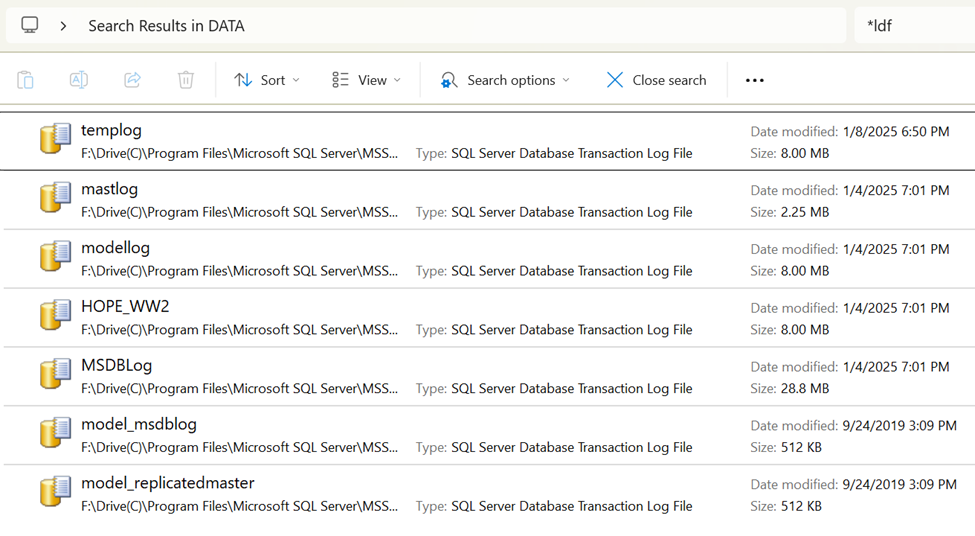Image resolution: width=975 pixels, height=536 pixels.
Task: Open the See more ellipsis menu
Action: click(x=755, y=80)
